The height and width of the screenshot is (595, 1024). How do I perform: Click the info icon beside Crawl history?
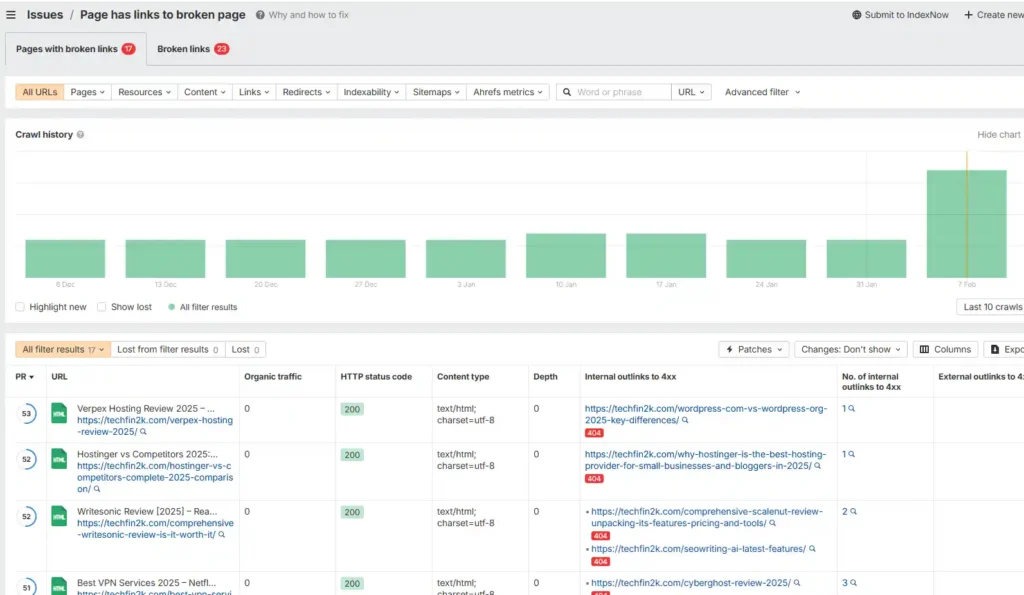[80, 135]
